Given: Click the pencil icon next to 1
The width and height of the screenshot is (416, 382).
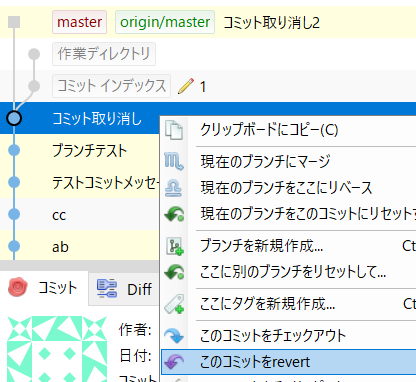Looking at the screenshot, I should 186,86.
